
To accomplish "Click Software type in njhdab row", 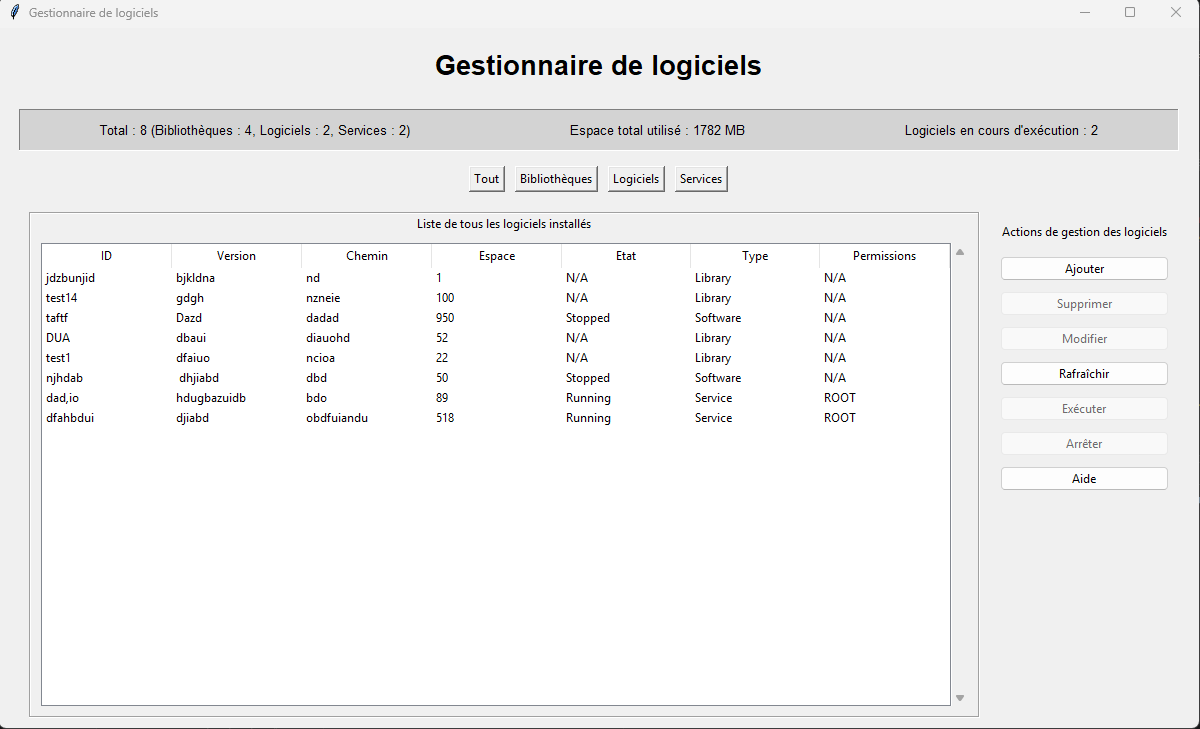I will click(x=718, y=378).
